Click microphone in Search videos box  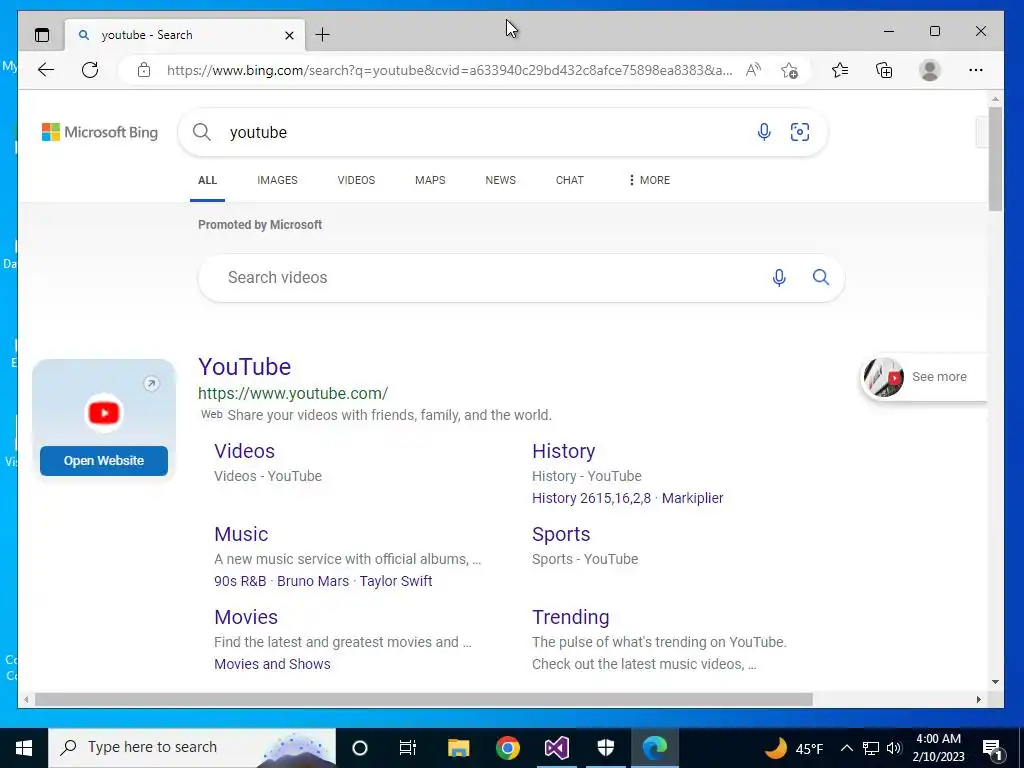[778, 278]
